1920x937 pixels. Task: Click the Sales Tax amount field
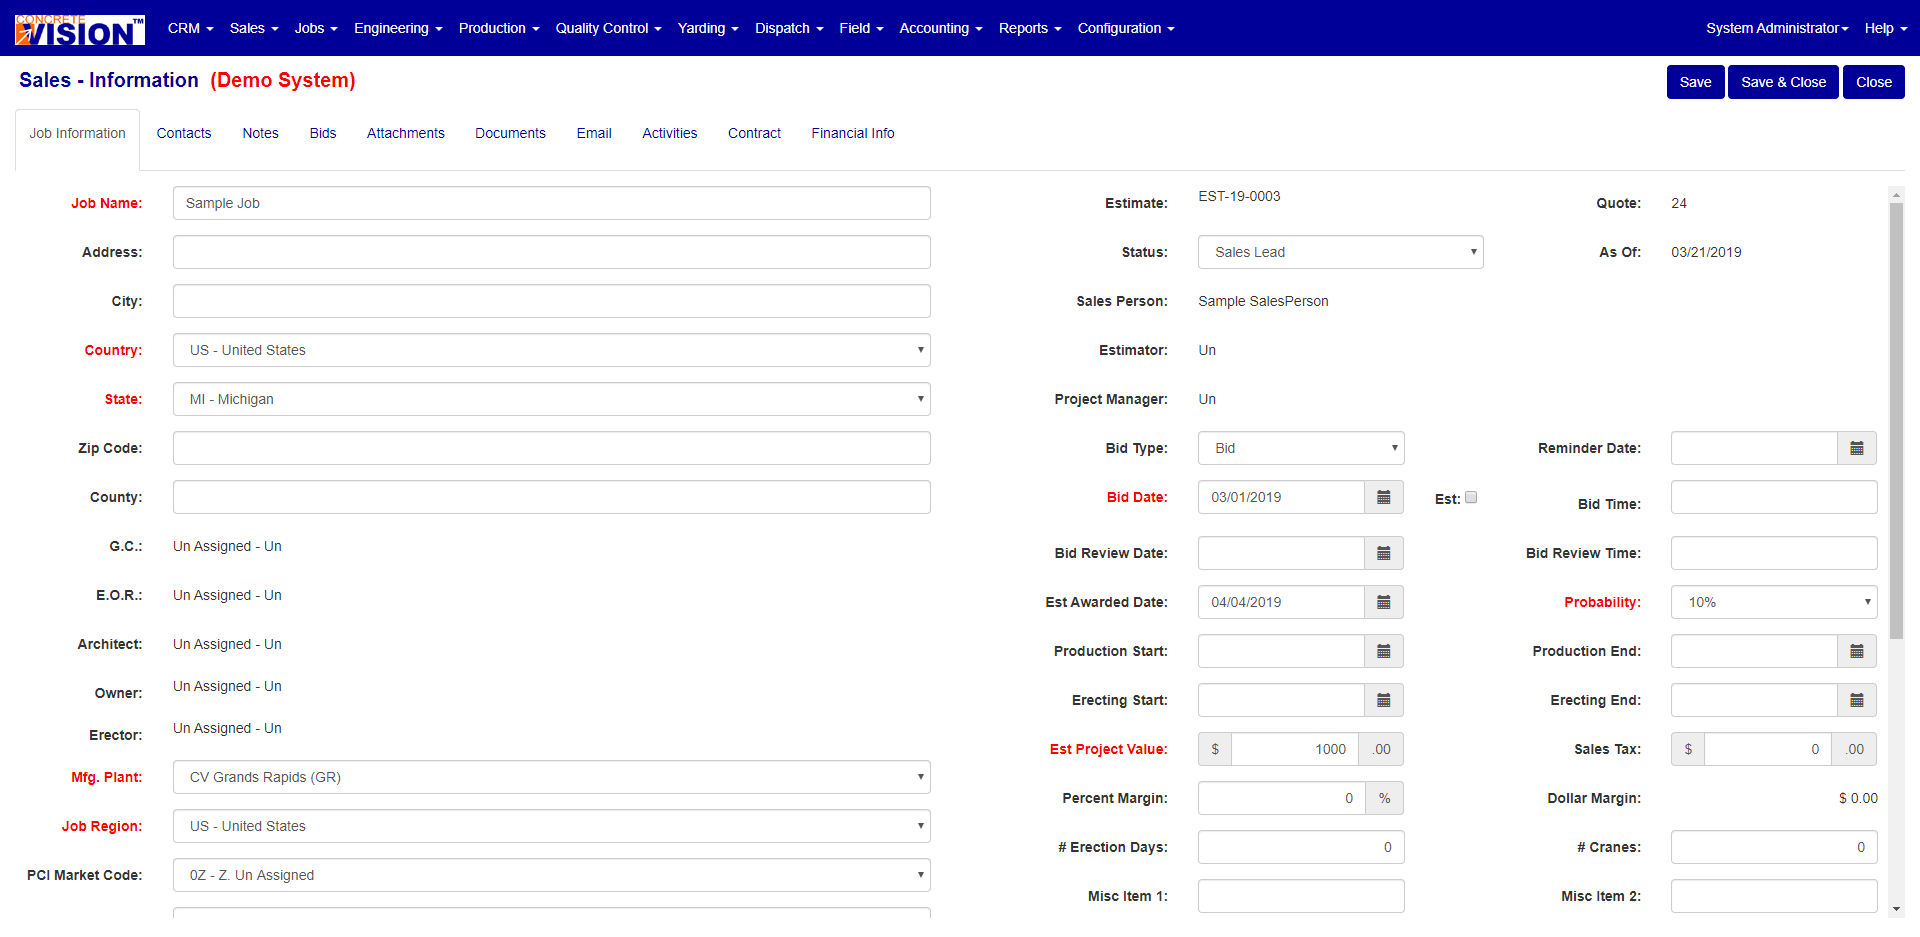pyautogui.click(x=1767, y=749)
